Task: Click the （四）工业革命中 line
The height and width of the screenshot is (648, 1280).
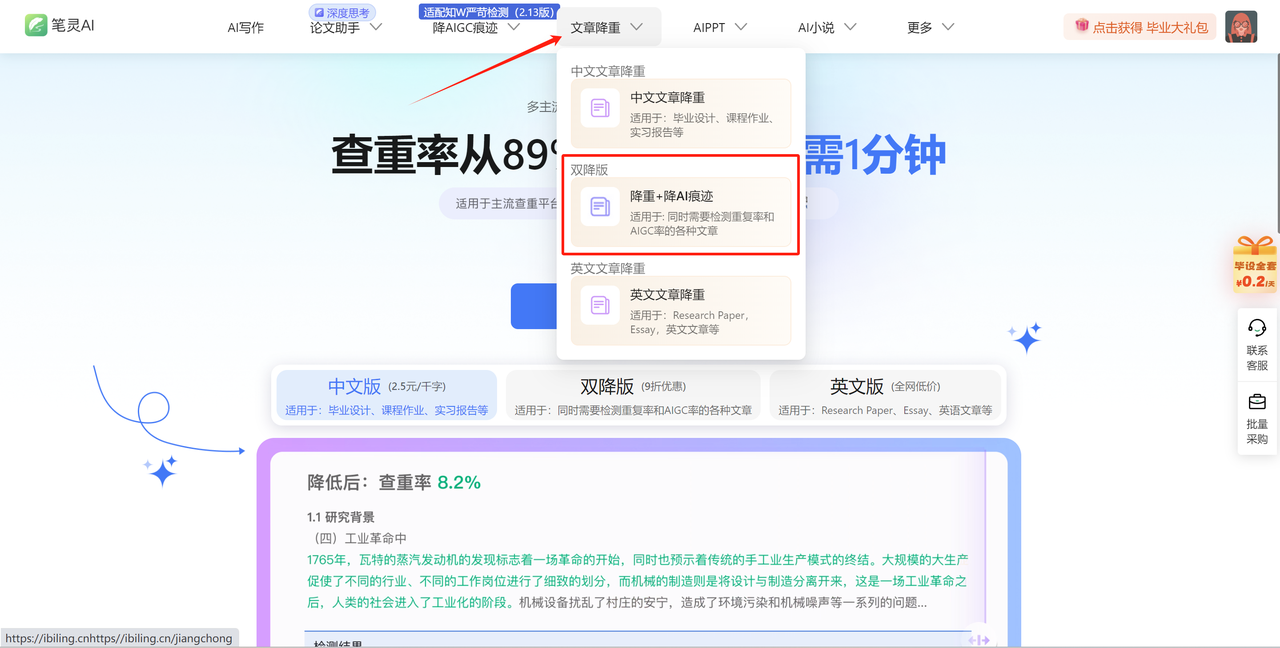Action: point(357,538)
